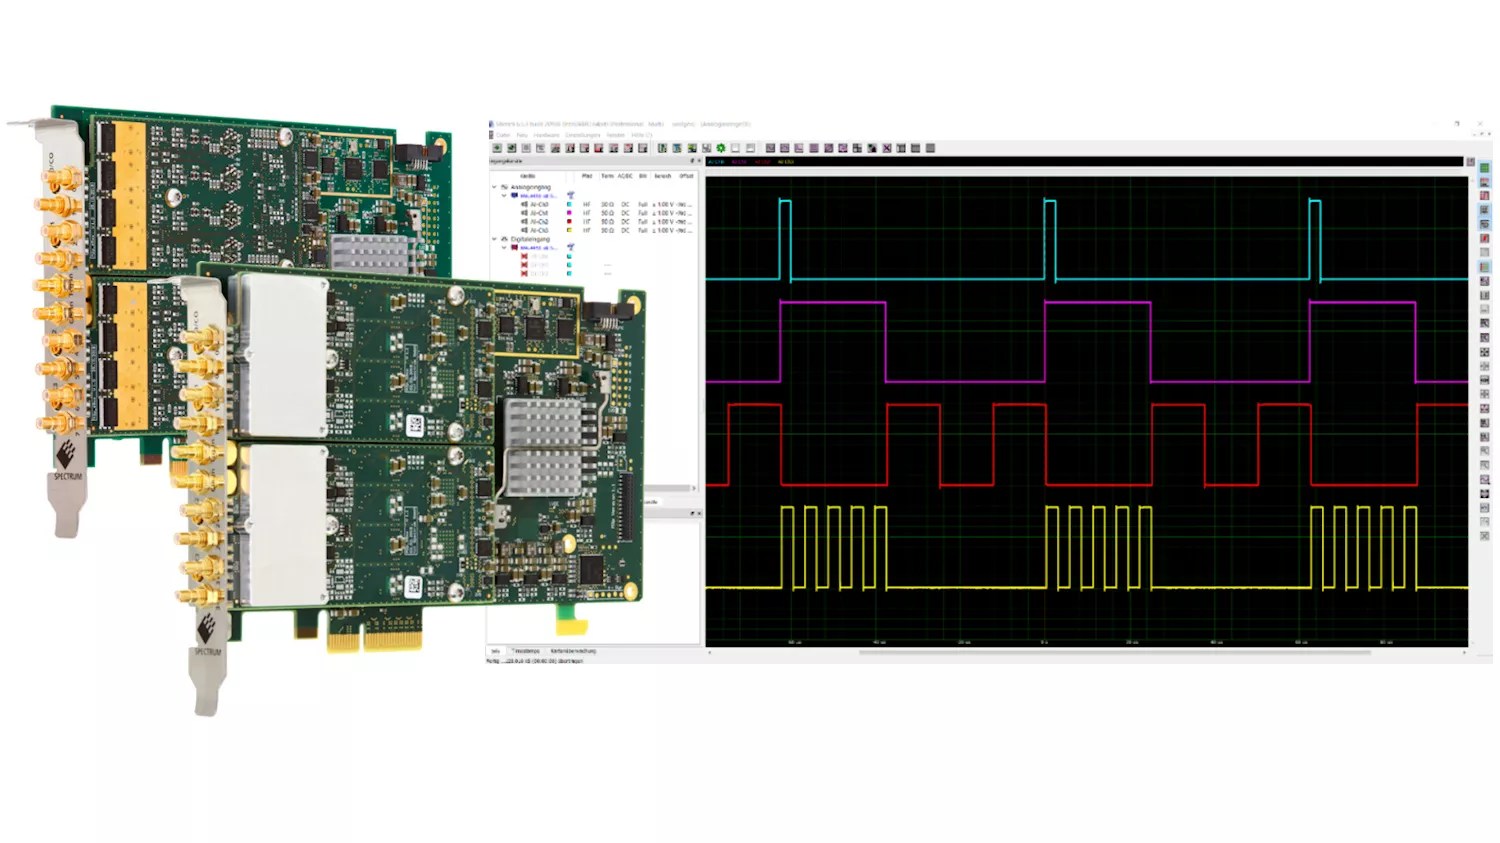Open the Hardware menu
The image size is (1500, 843).
[x=546, y=136]
